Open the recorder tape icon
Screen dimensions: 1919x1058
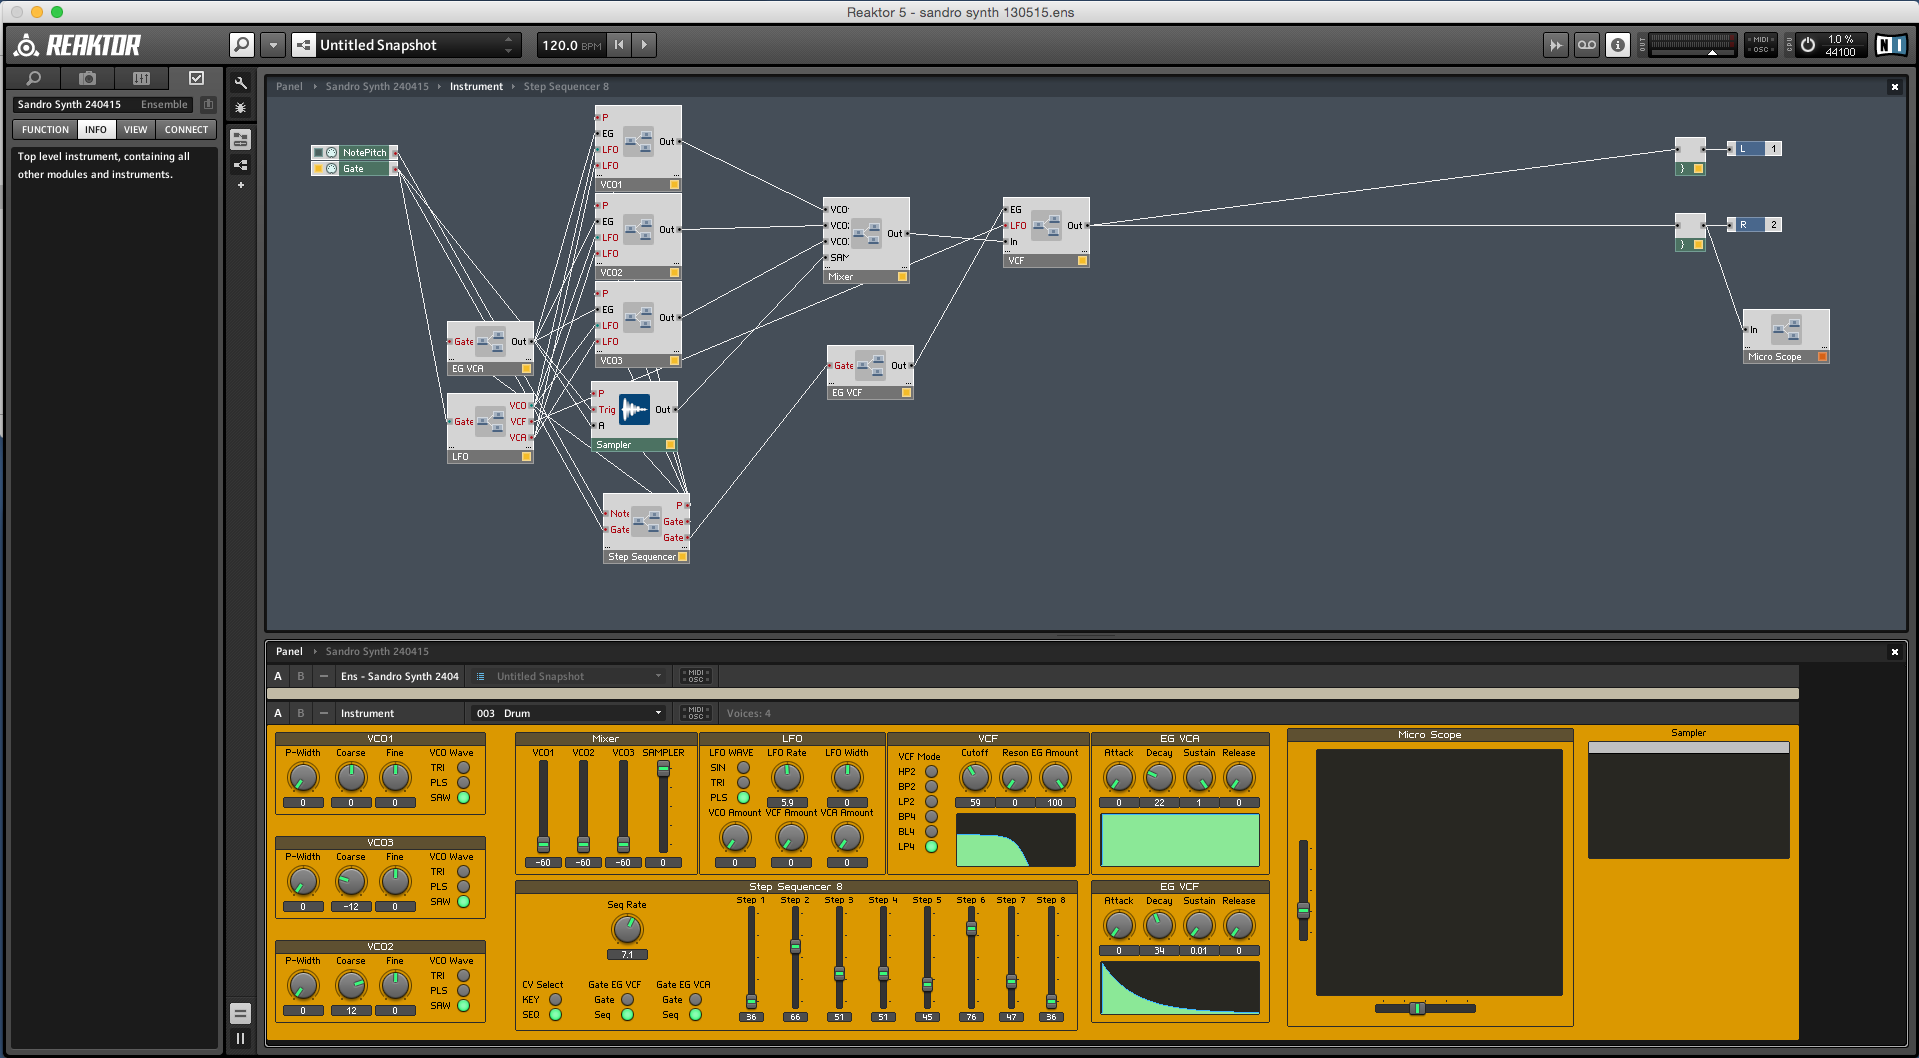(x=1586, y=45)
